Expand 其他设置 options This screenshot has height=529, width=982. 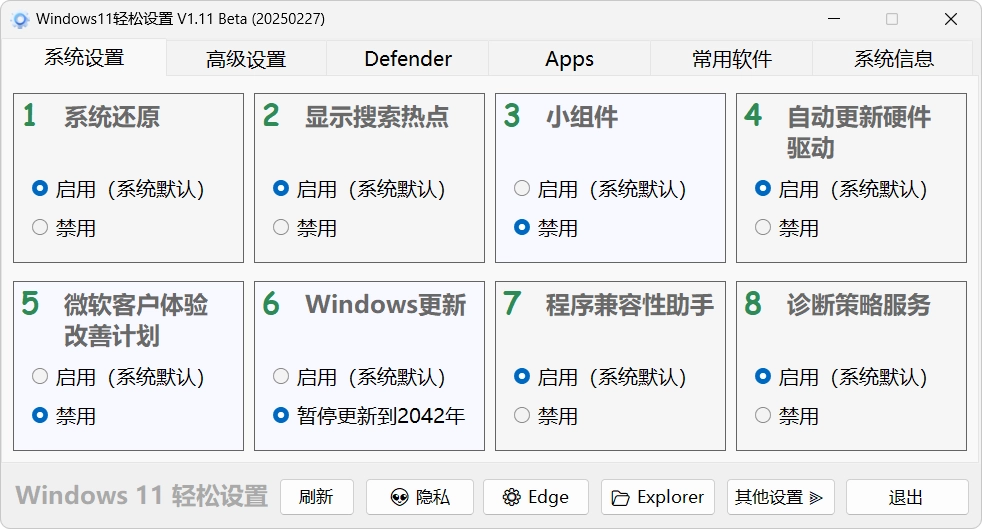coord(780,497)
